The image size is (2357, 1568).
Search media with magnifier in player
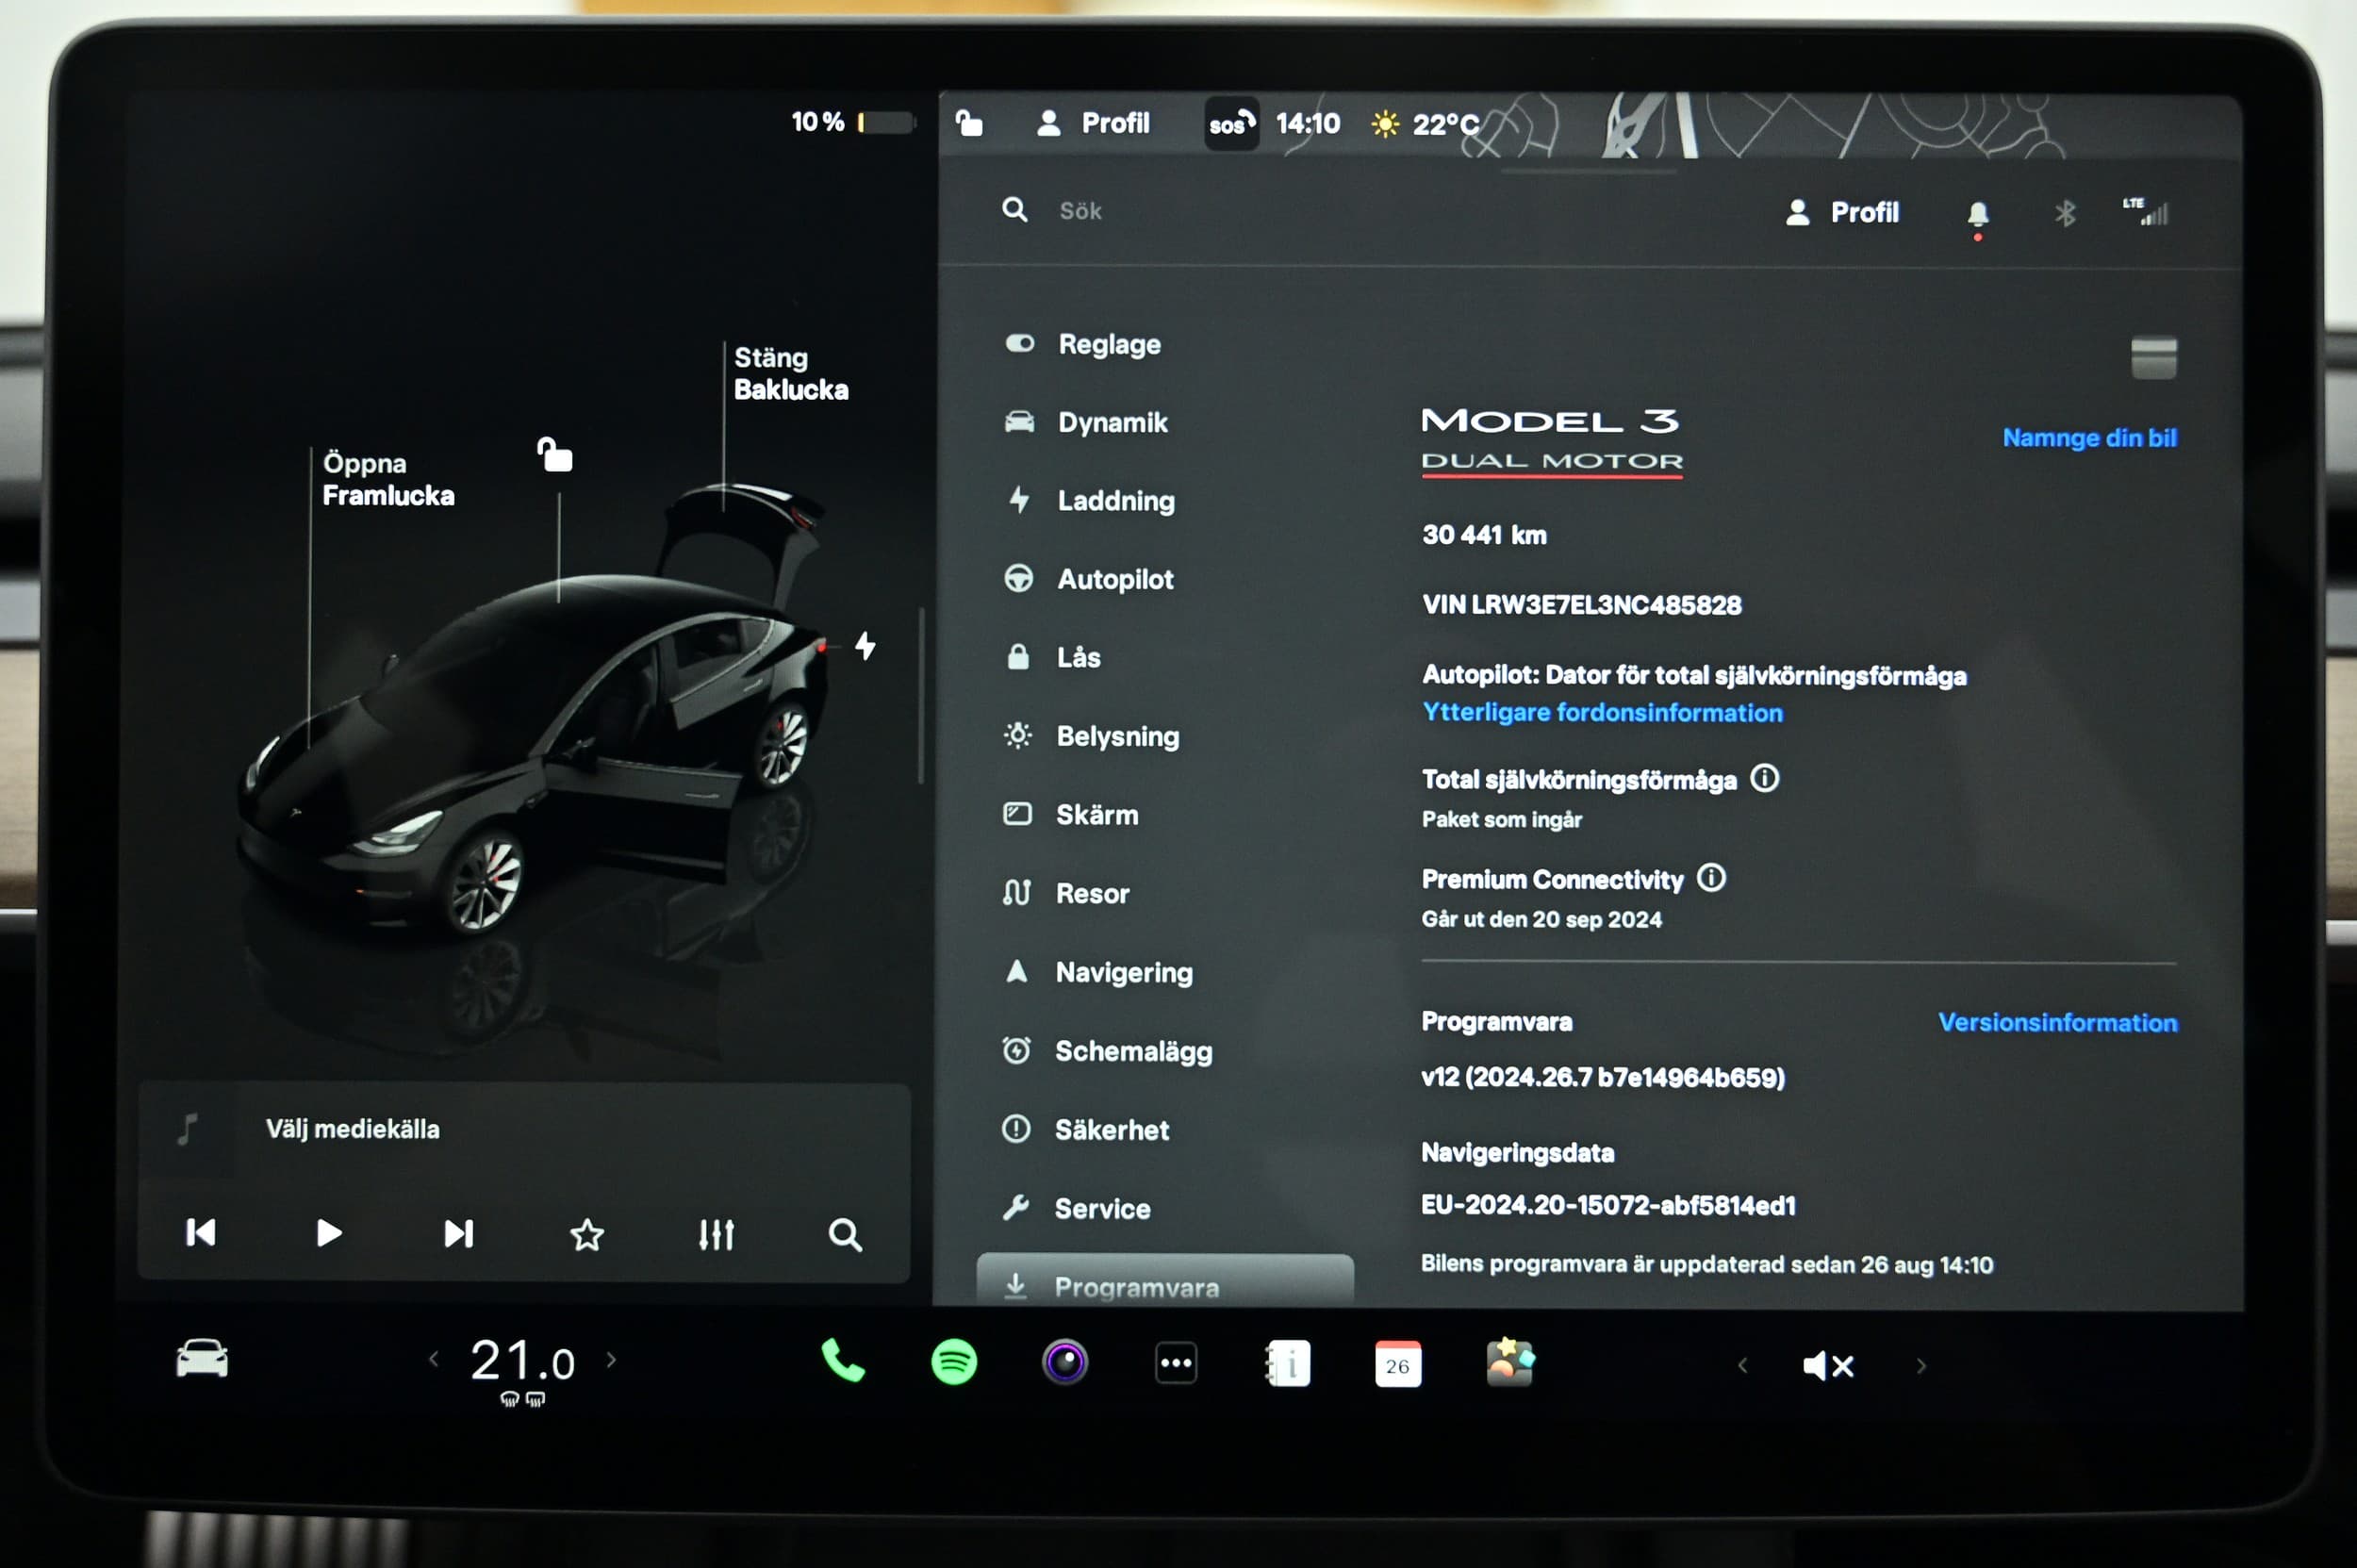coord(845,1235)
